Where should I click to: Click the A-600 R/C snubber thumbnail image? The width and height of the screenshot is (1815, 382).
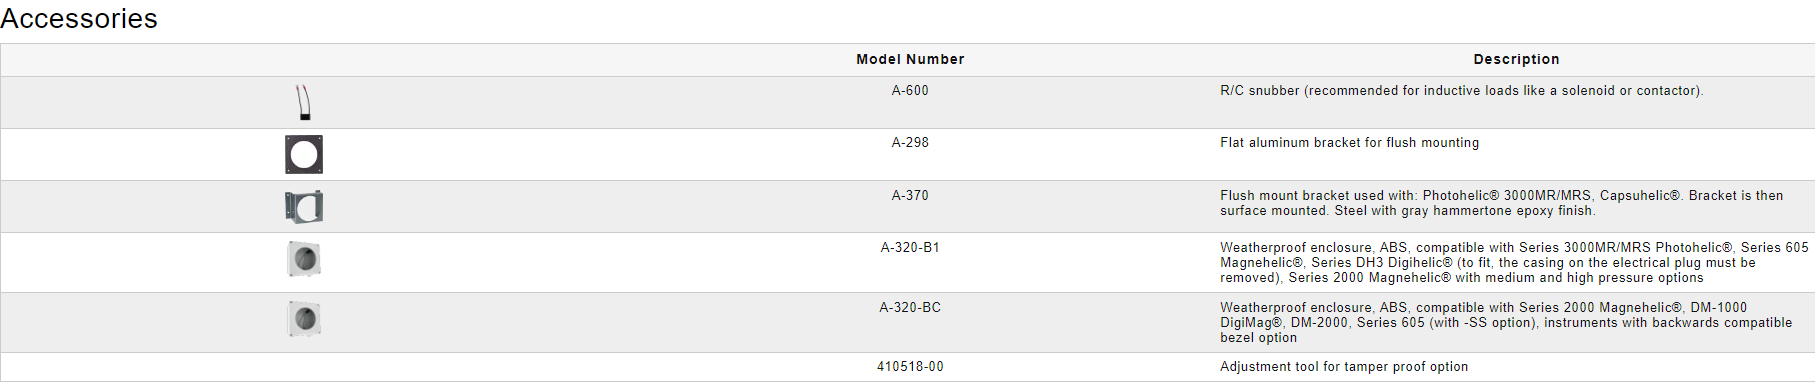304,102
